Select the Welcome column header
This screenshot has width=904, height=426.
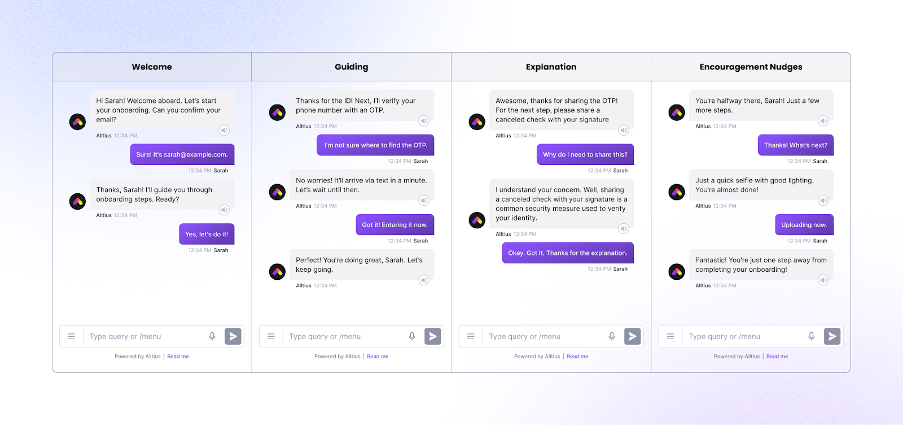pos(152,67)
